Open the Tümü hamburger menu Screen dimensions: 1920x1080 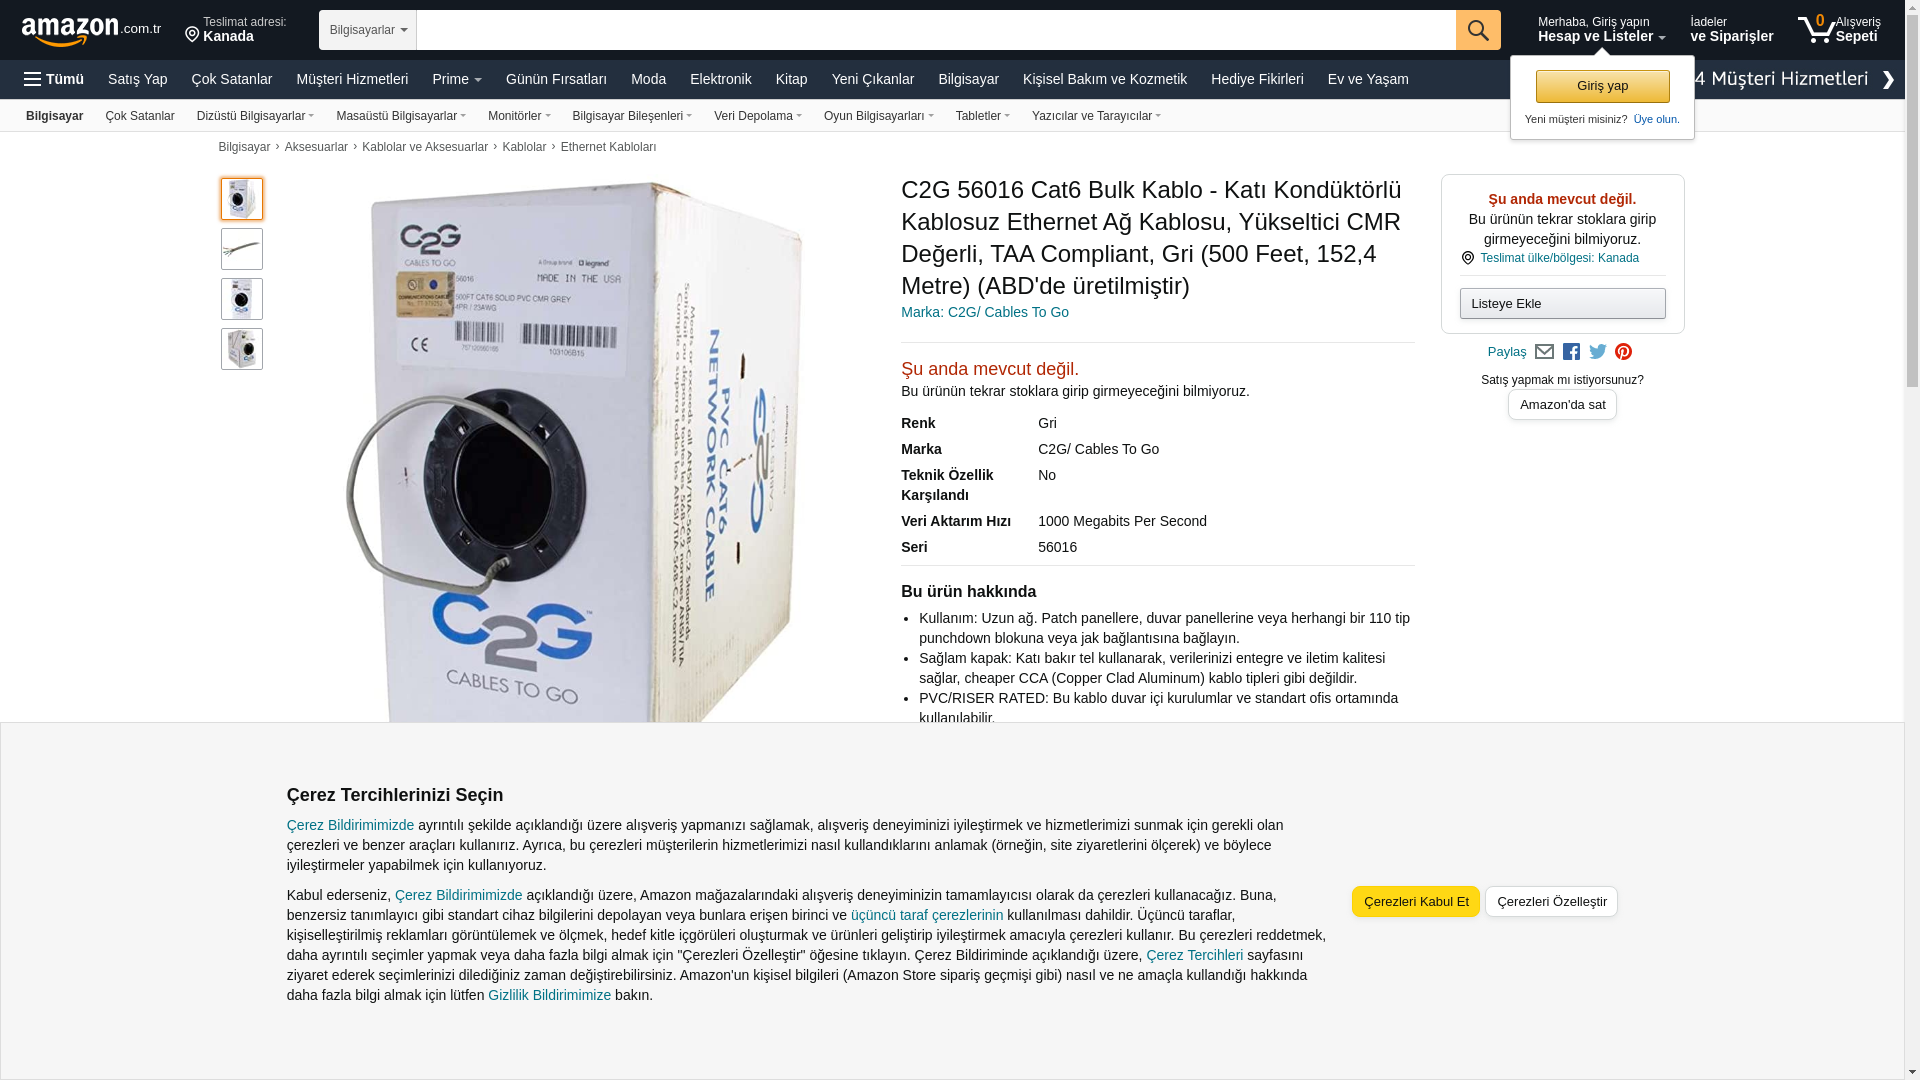tap(54, 79)
